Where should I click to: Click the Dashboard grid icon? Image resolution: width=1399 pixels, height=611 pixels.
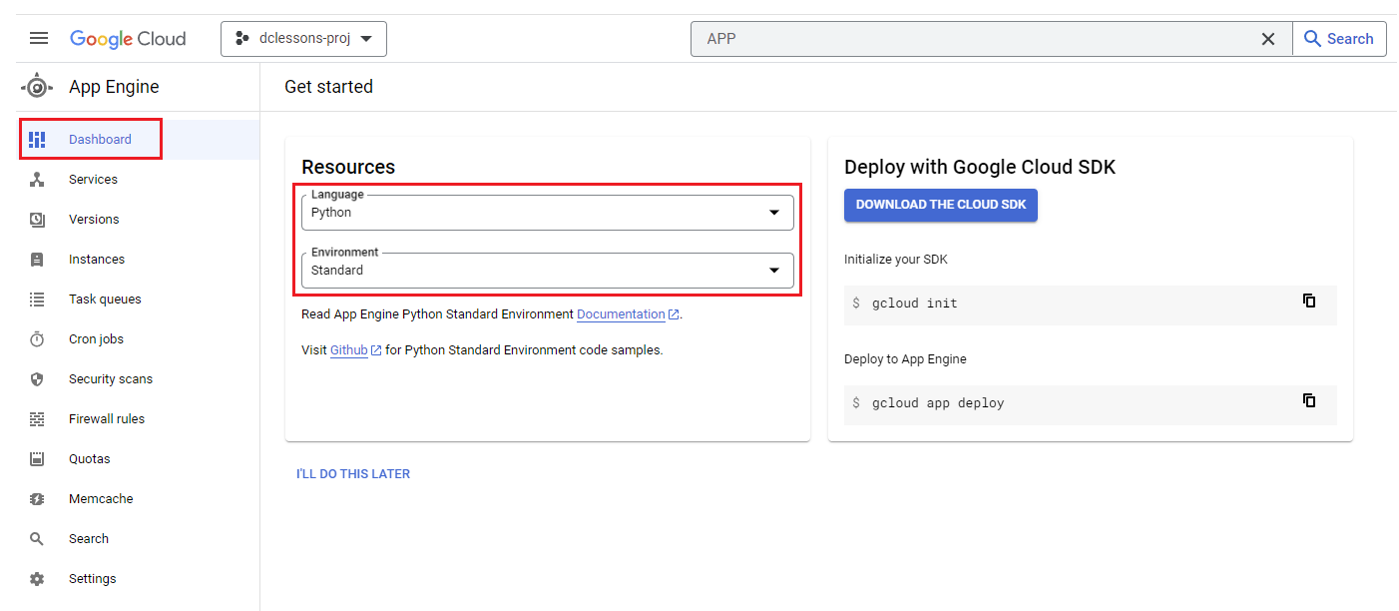point(37,140)
